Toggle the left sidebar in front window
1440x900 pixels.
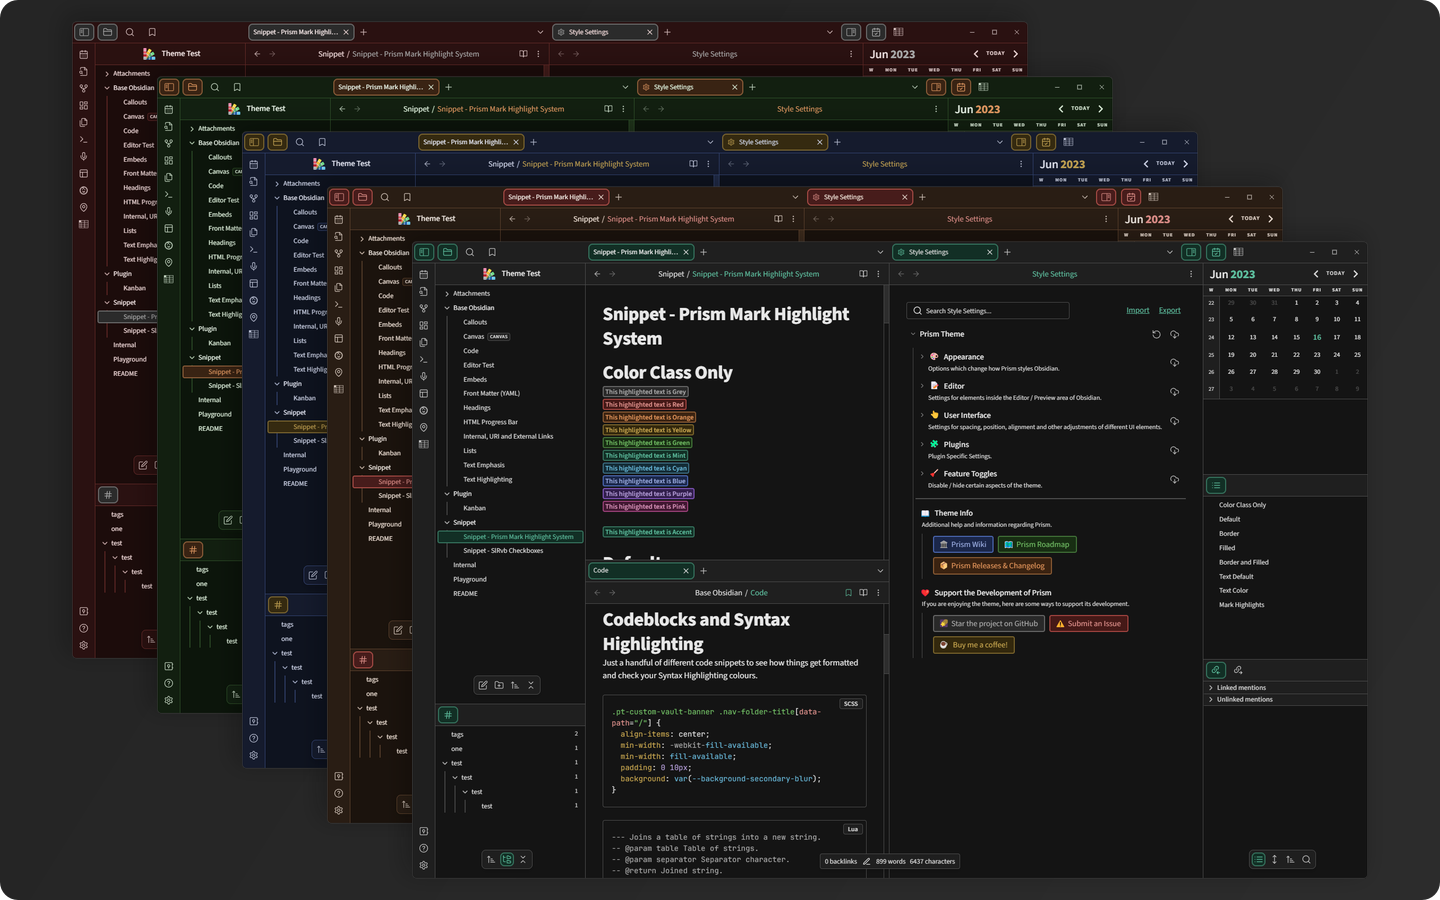[x=424, y=252]
